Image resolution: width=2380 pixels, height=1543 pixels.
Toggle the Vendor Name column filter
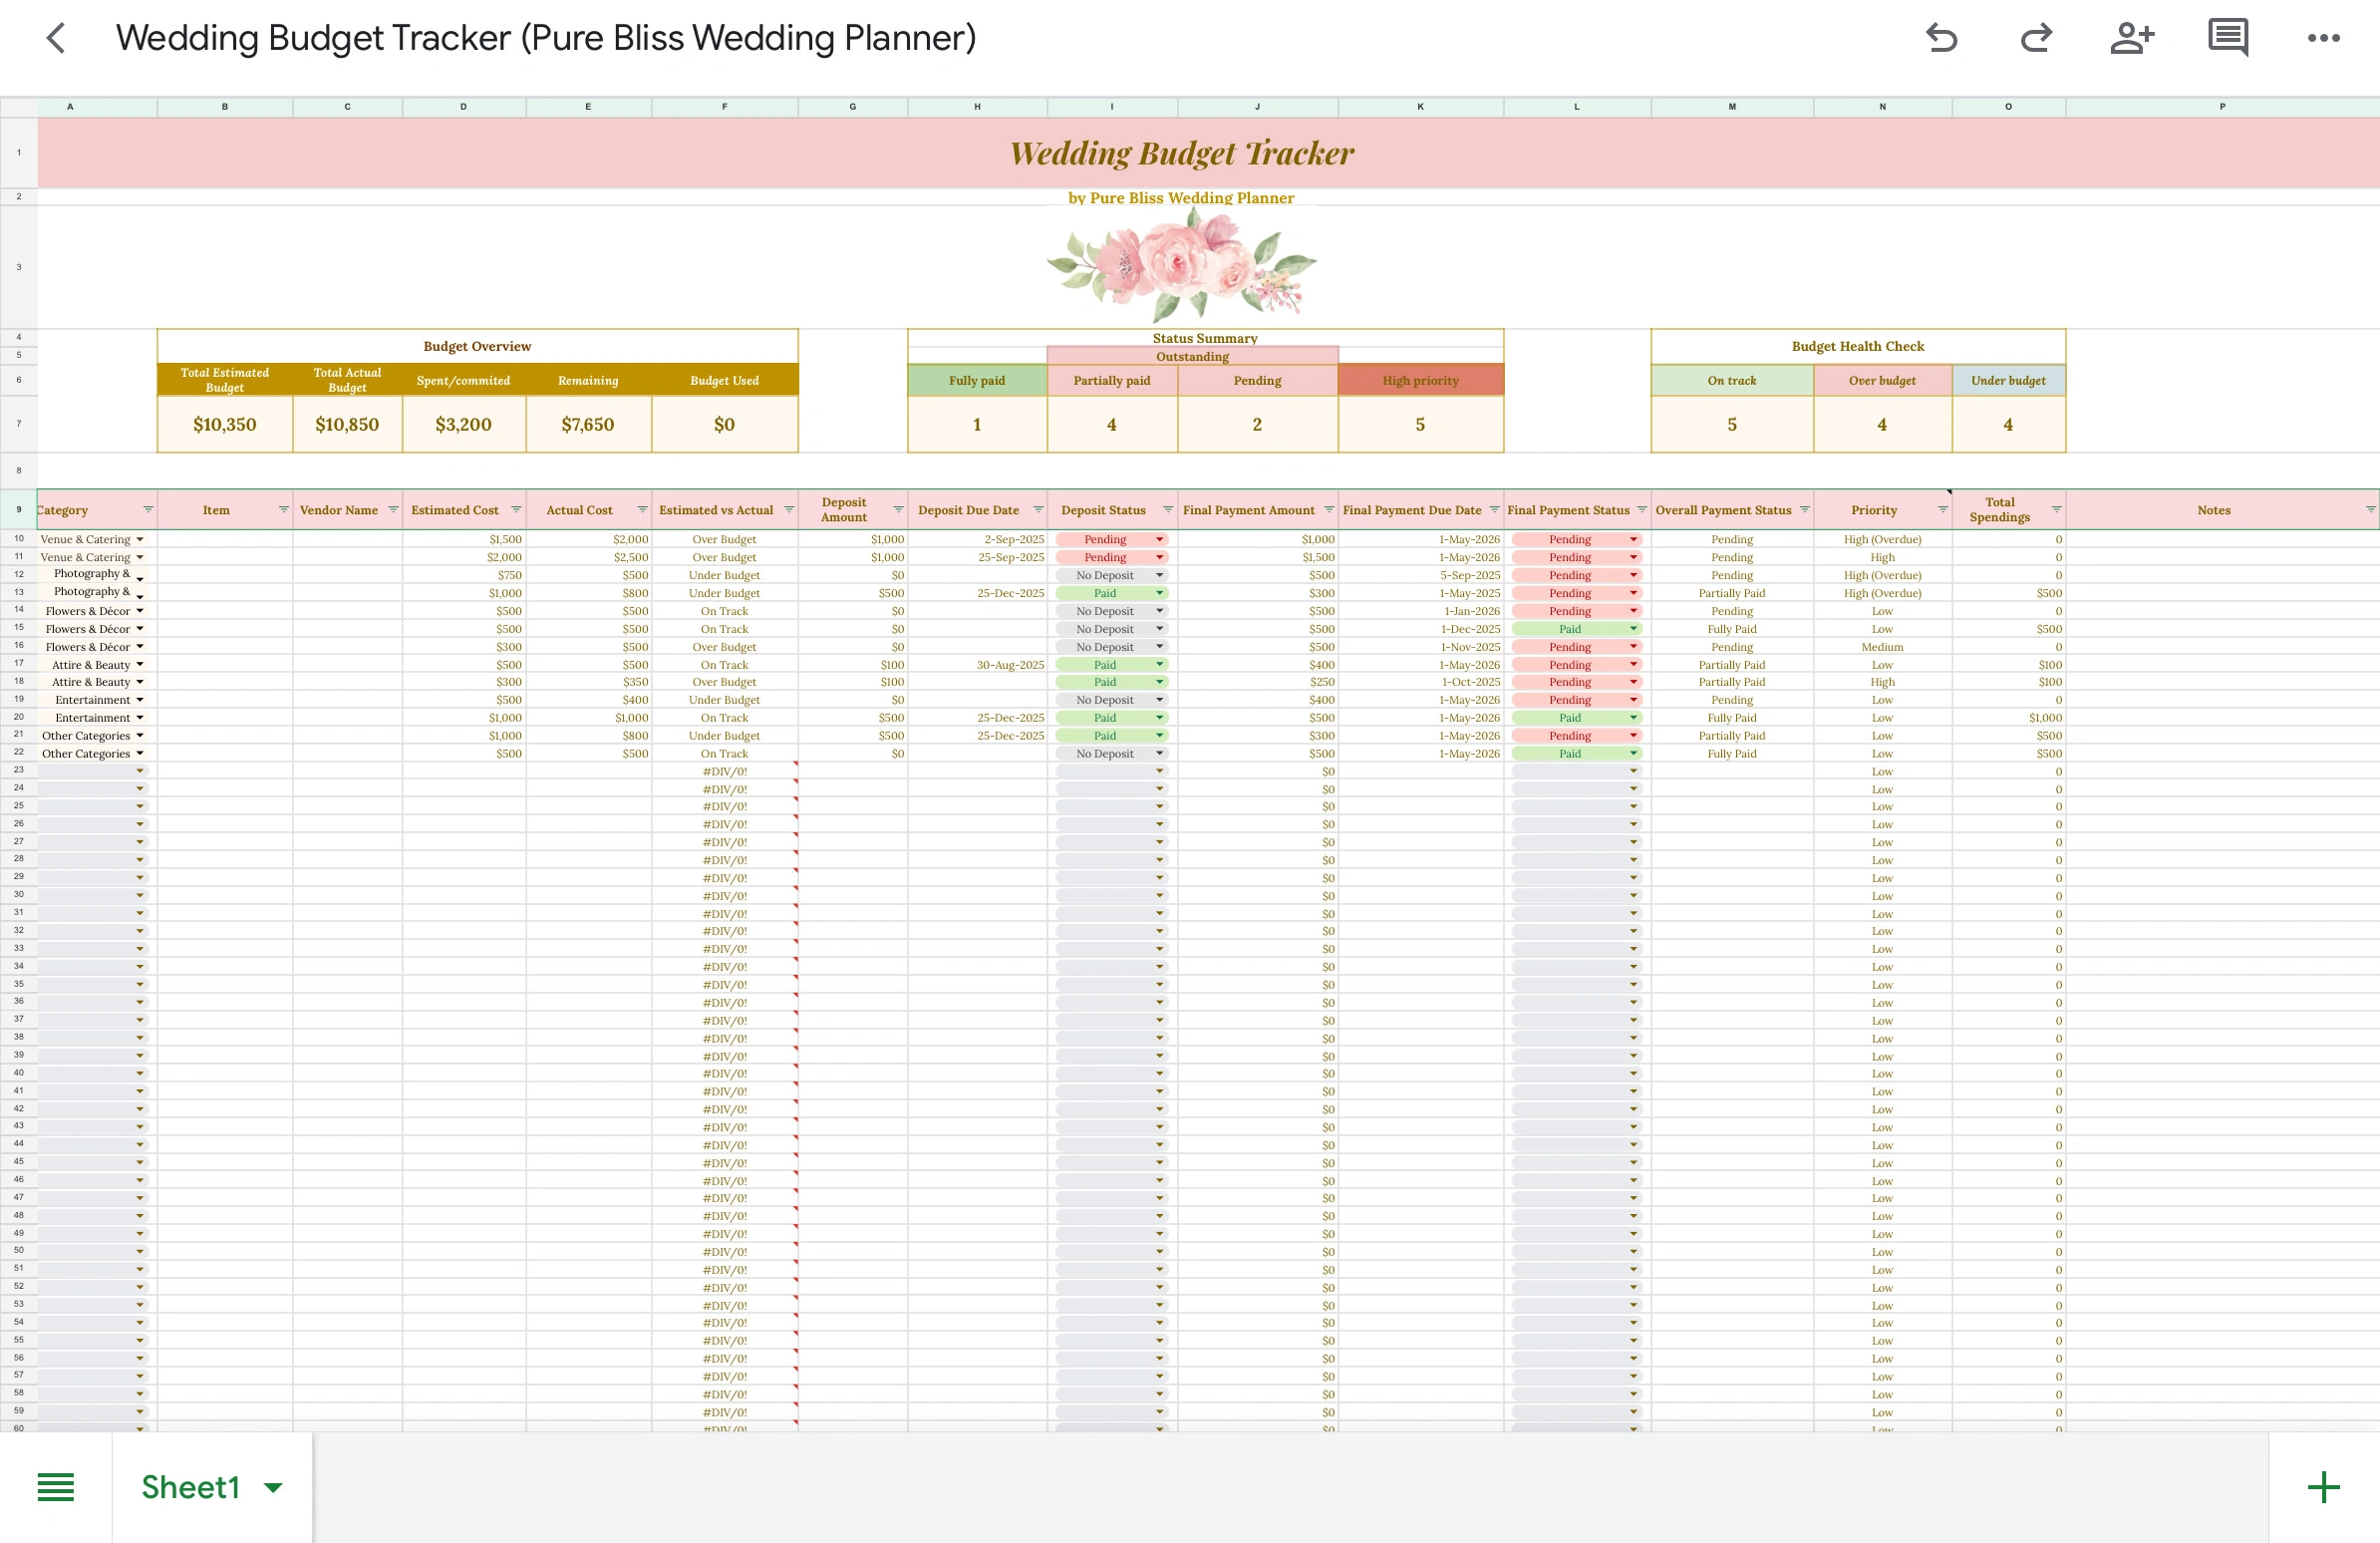[x=393, y=510]
